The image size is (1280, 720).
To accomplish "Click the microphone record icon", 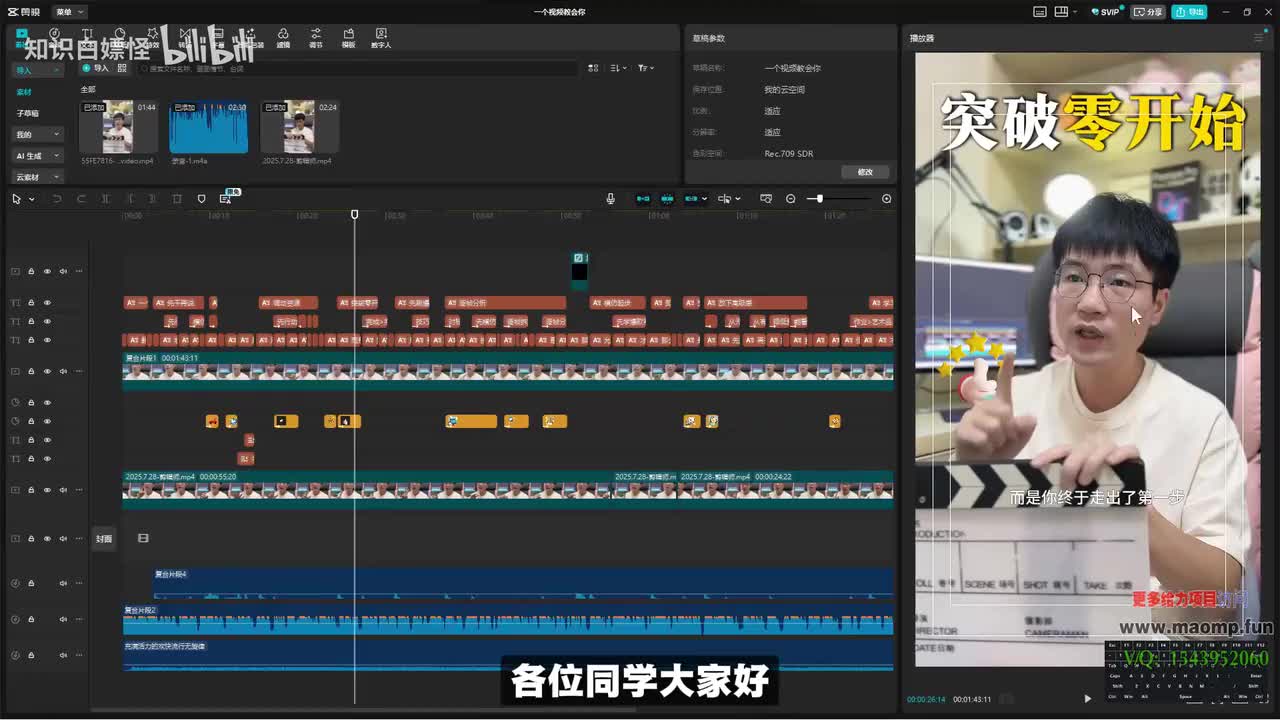I will 610,199.
